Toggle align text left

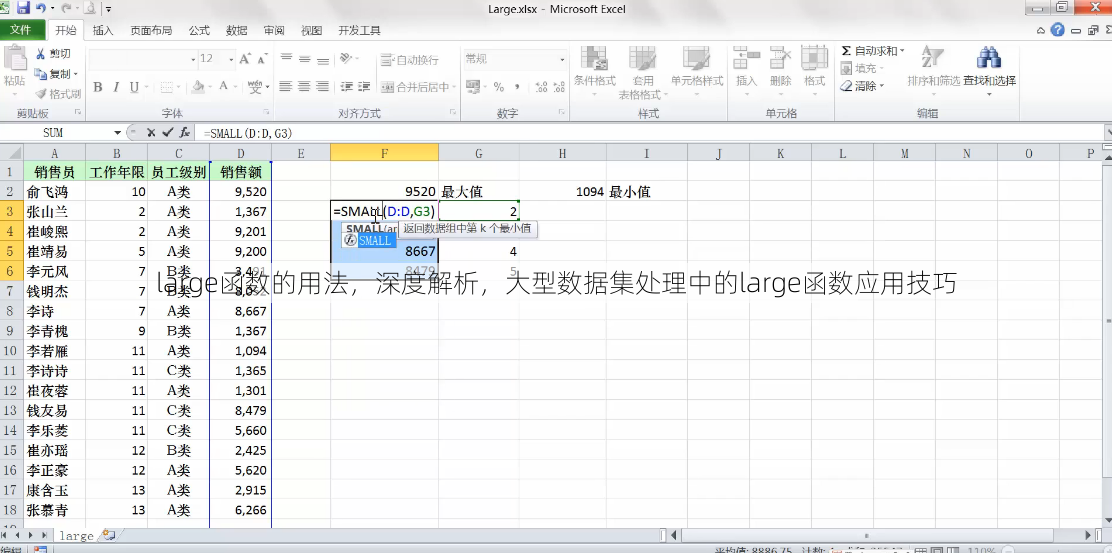click(x=286, y=87)
